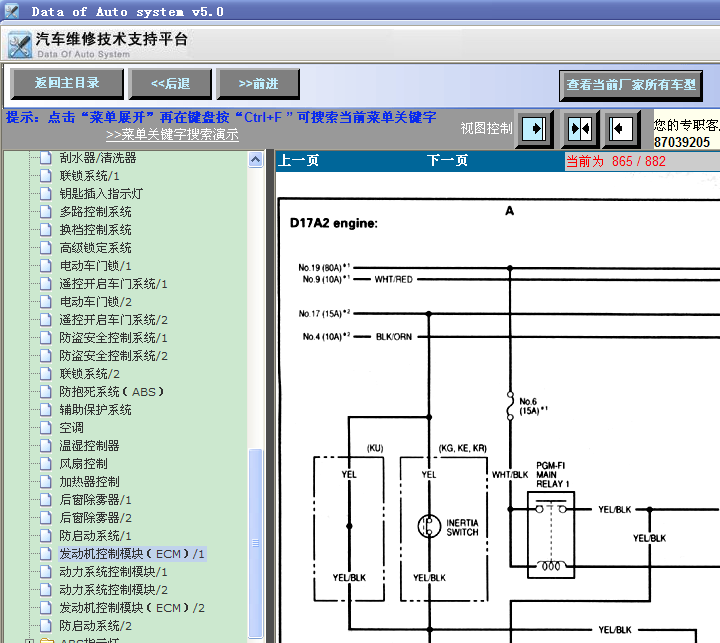Click tree scrollbar up arrow

(256, 160)
